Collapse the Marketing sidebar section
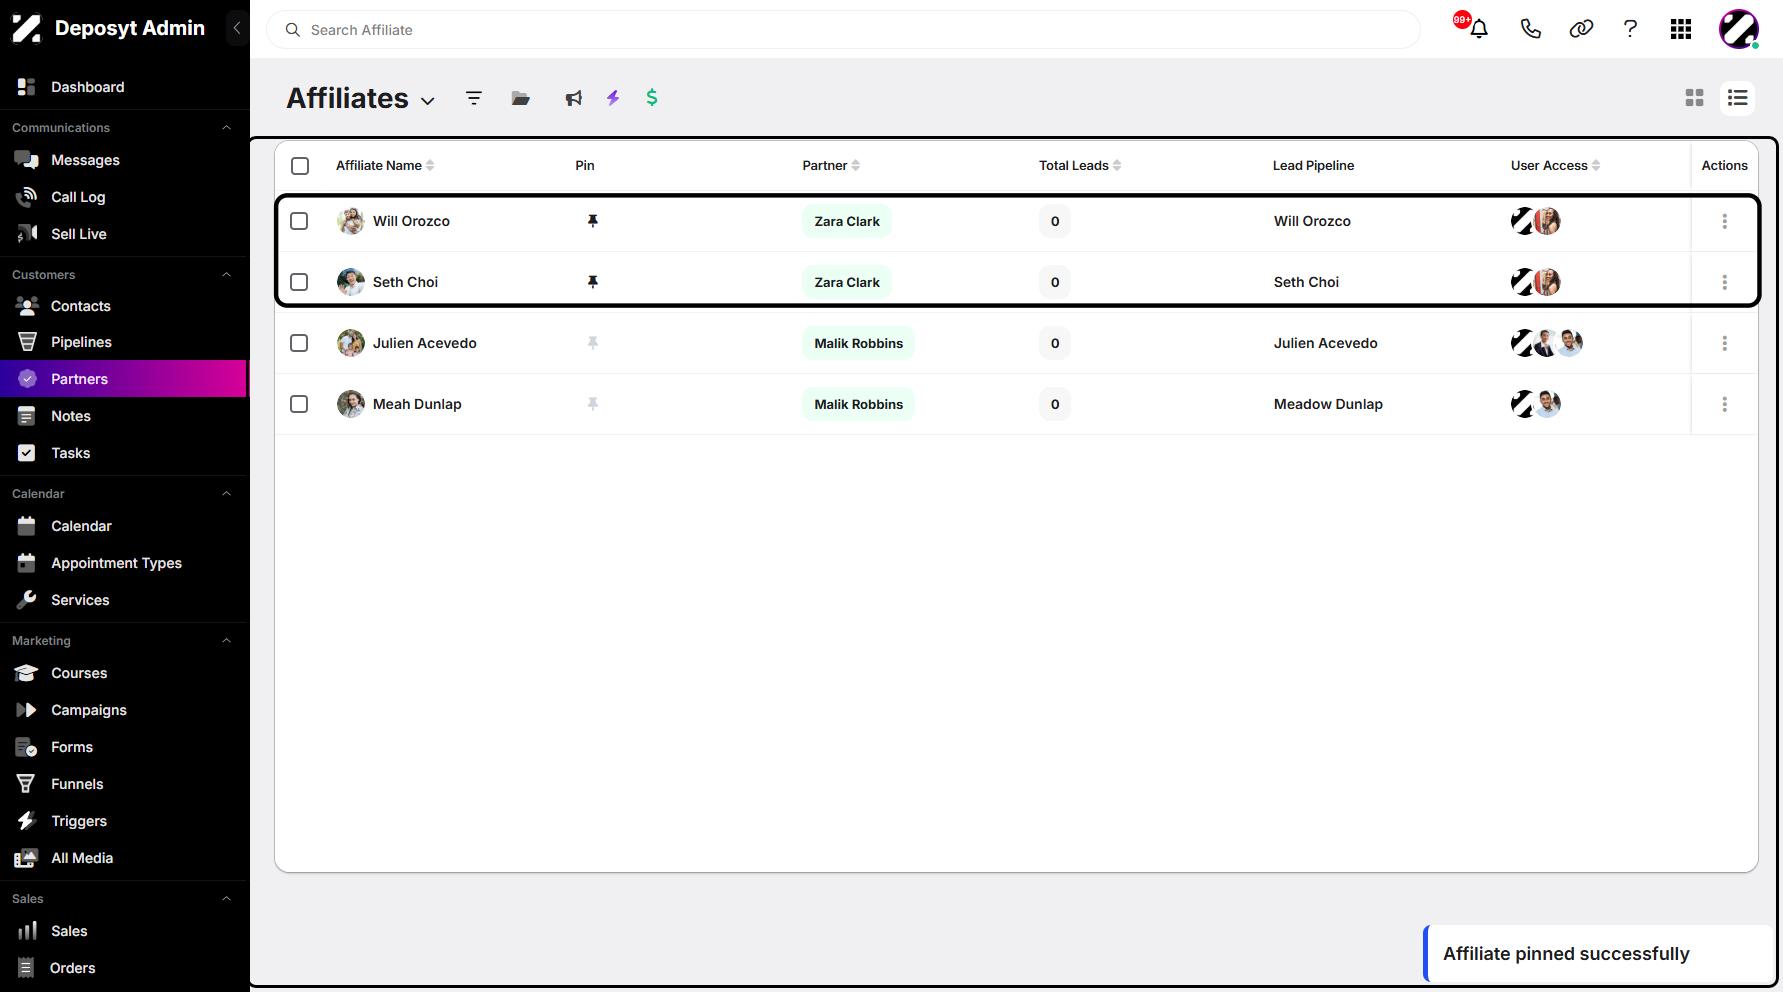 (x=227, y=641)
